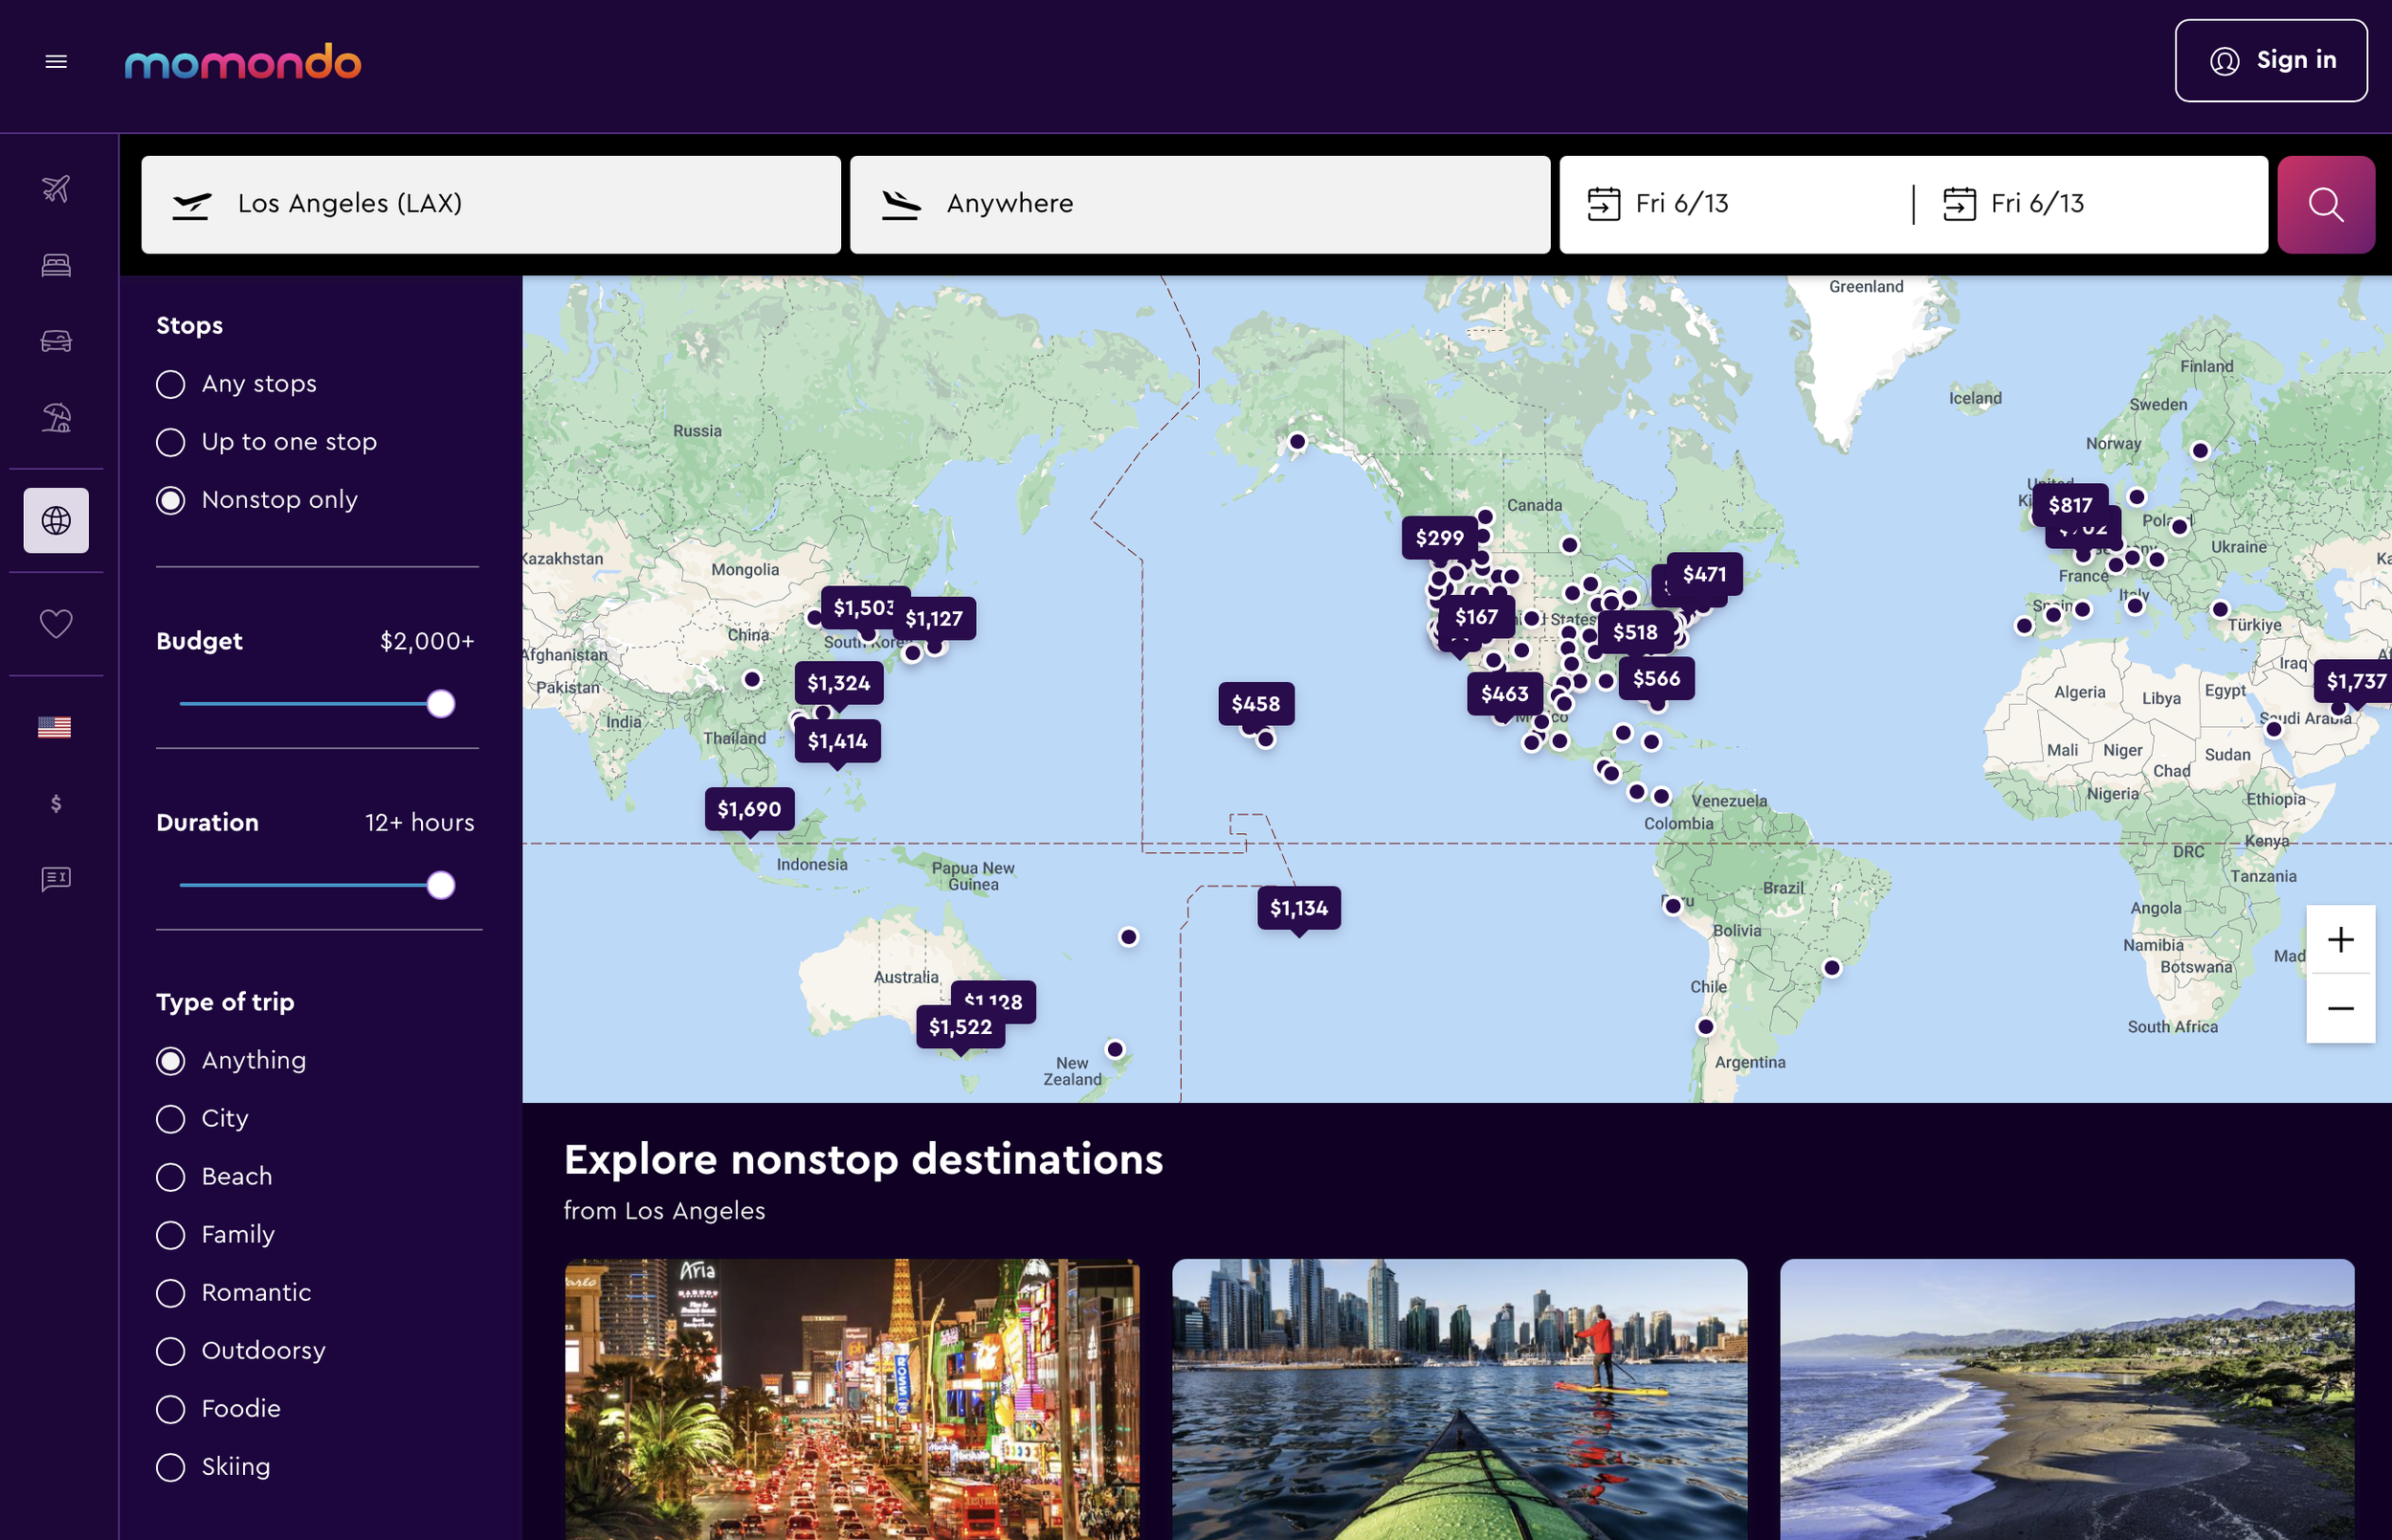Screen dimensions: 2392x1540
Task: Open the kayak city skyline destination photo
Action: tap(1459, 1399)
